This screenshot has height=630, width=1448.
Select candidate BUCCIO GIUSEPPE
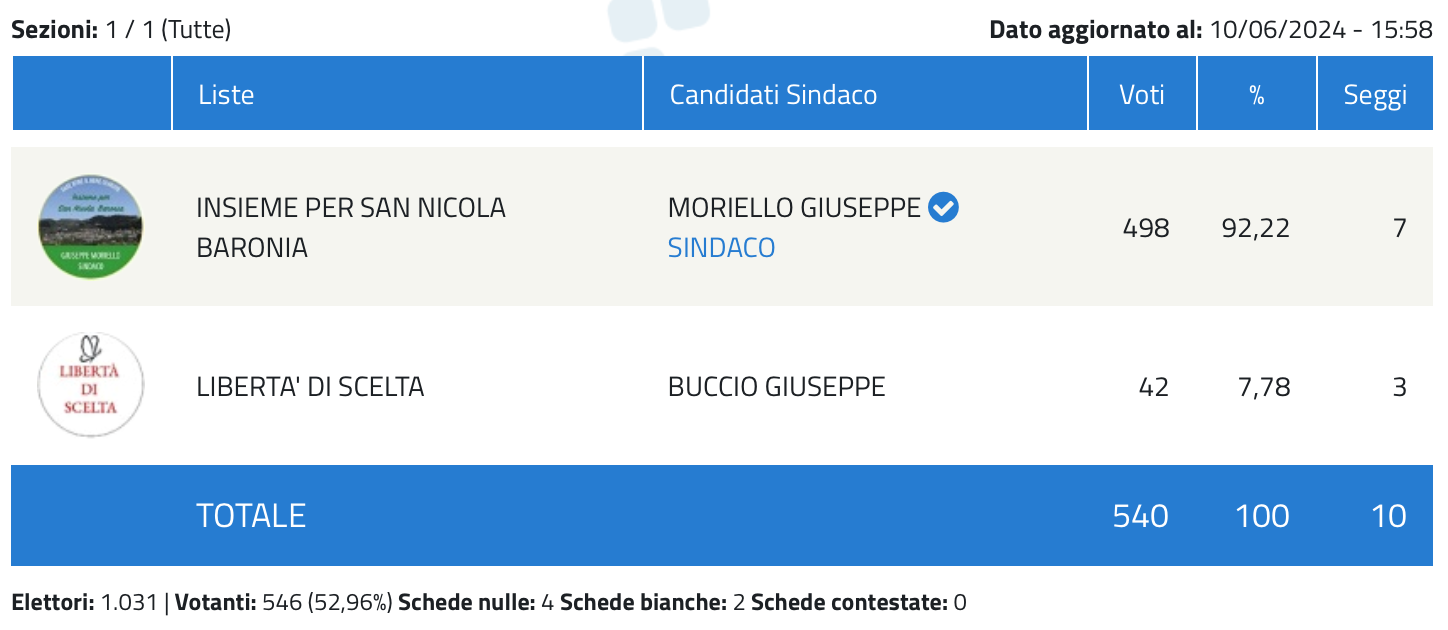(776, 387)
